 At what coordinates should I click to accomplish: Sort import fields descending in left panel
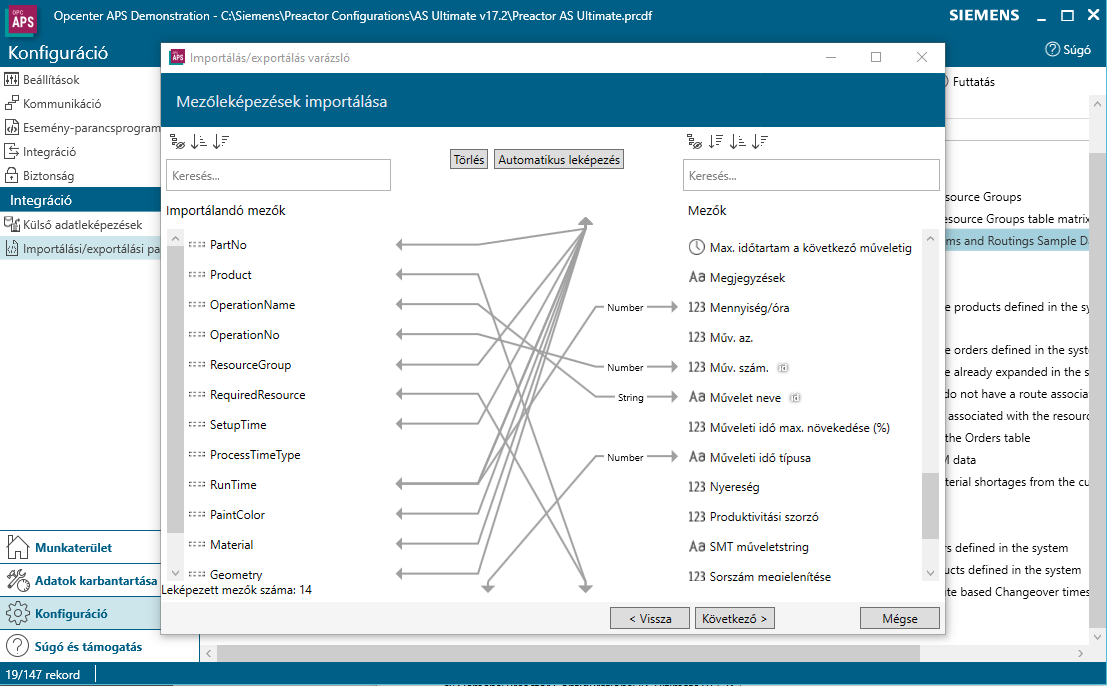[x=221, y=142]
